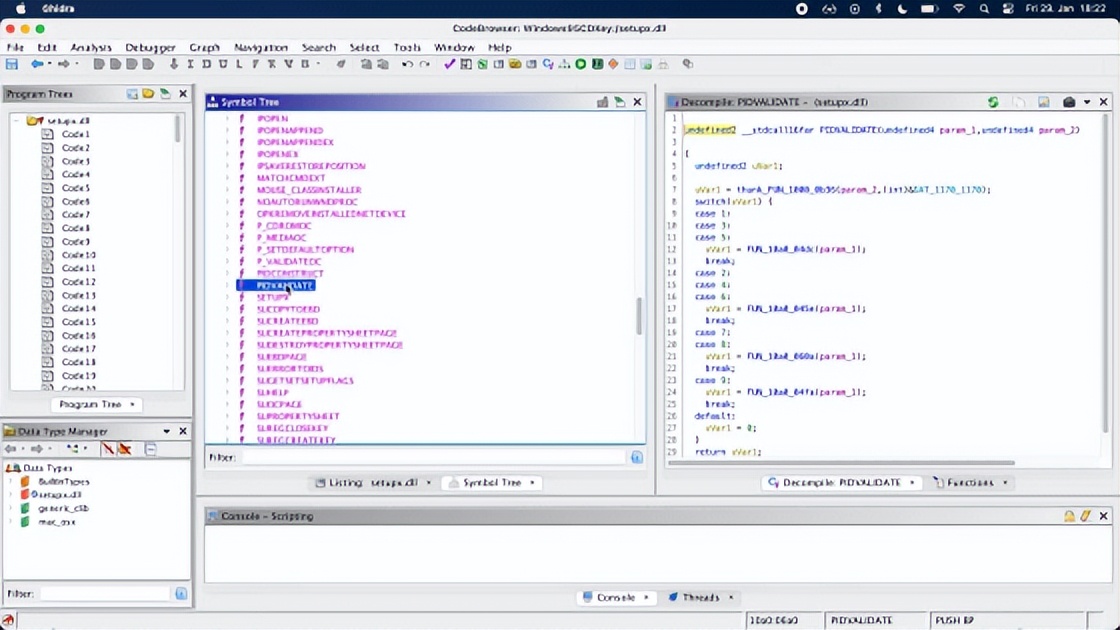Viewport: 1120px width, 630px height.
Task: Click the Symbol Tree filter text field
Action: (434, 457)
